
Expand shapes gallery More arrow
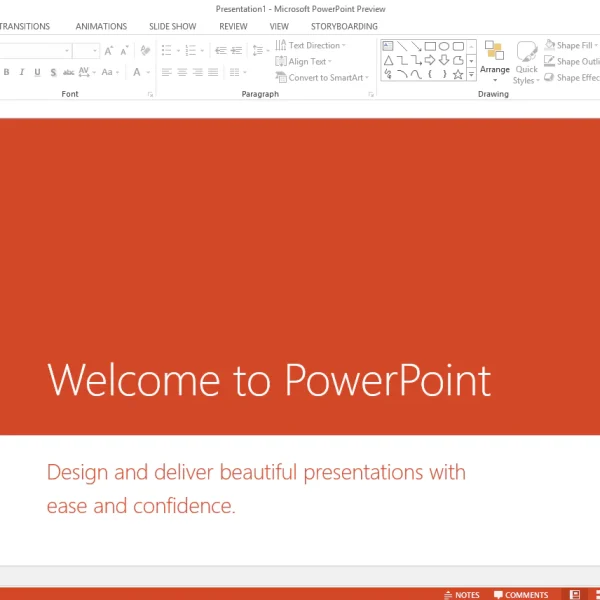click(x=471, y=75)
